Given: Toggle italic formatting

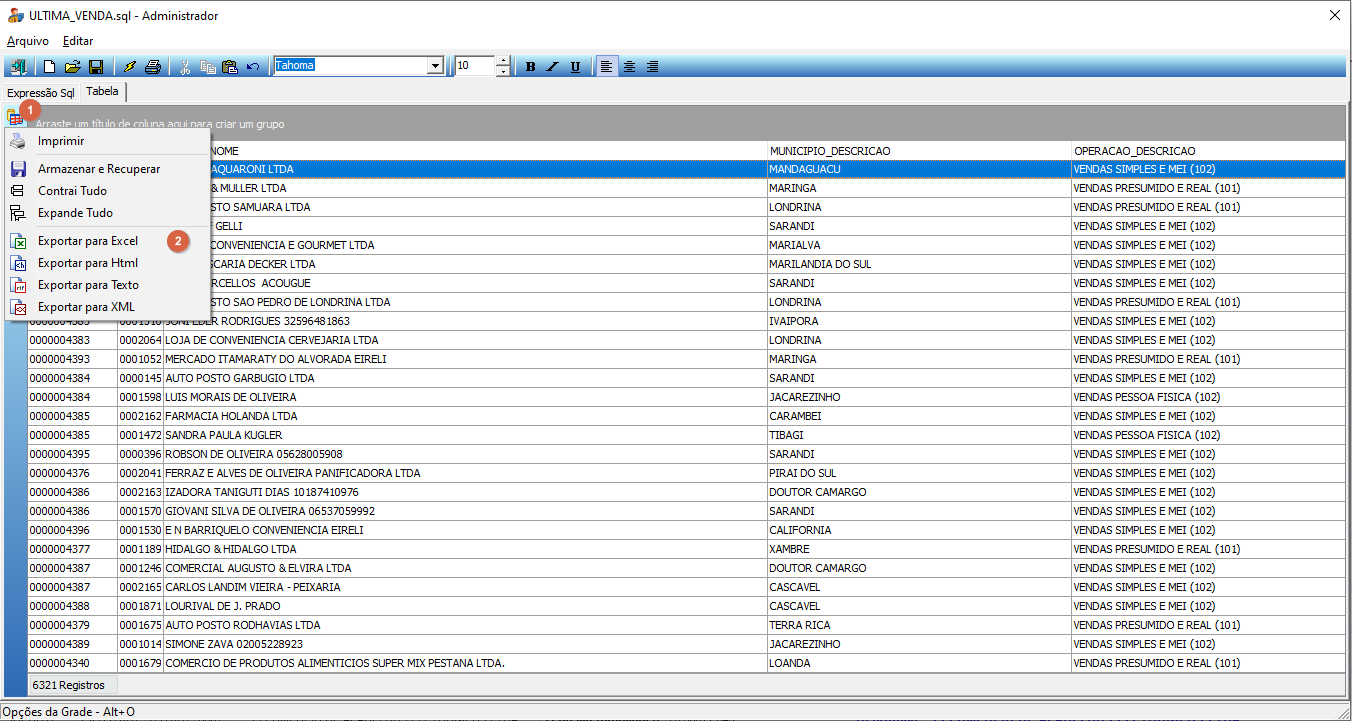Looking at the screenshot, I should point(553,67).
